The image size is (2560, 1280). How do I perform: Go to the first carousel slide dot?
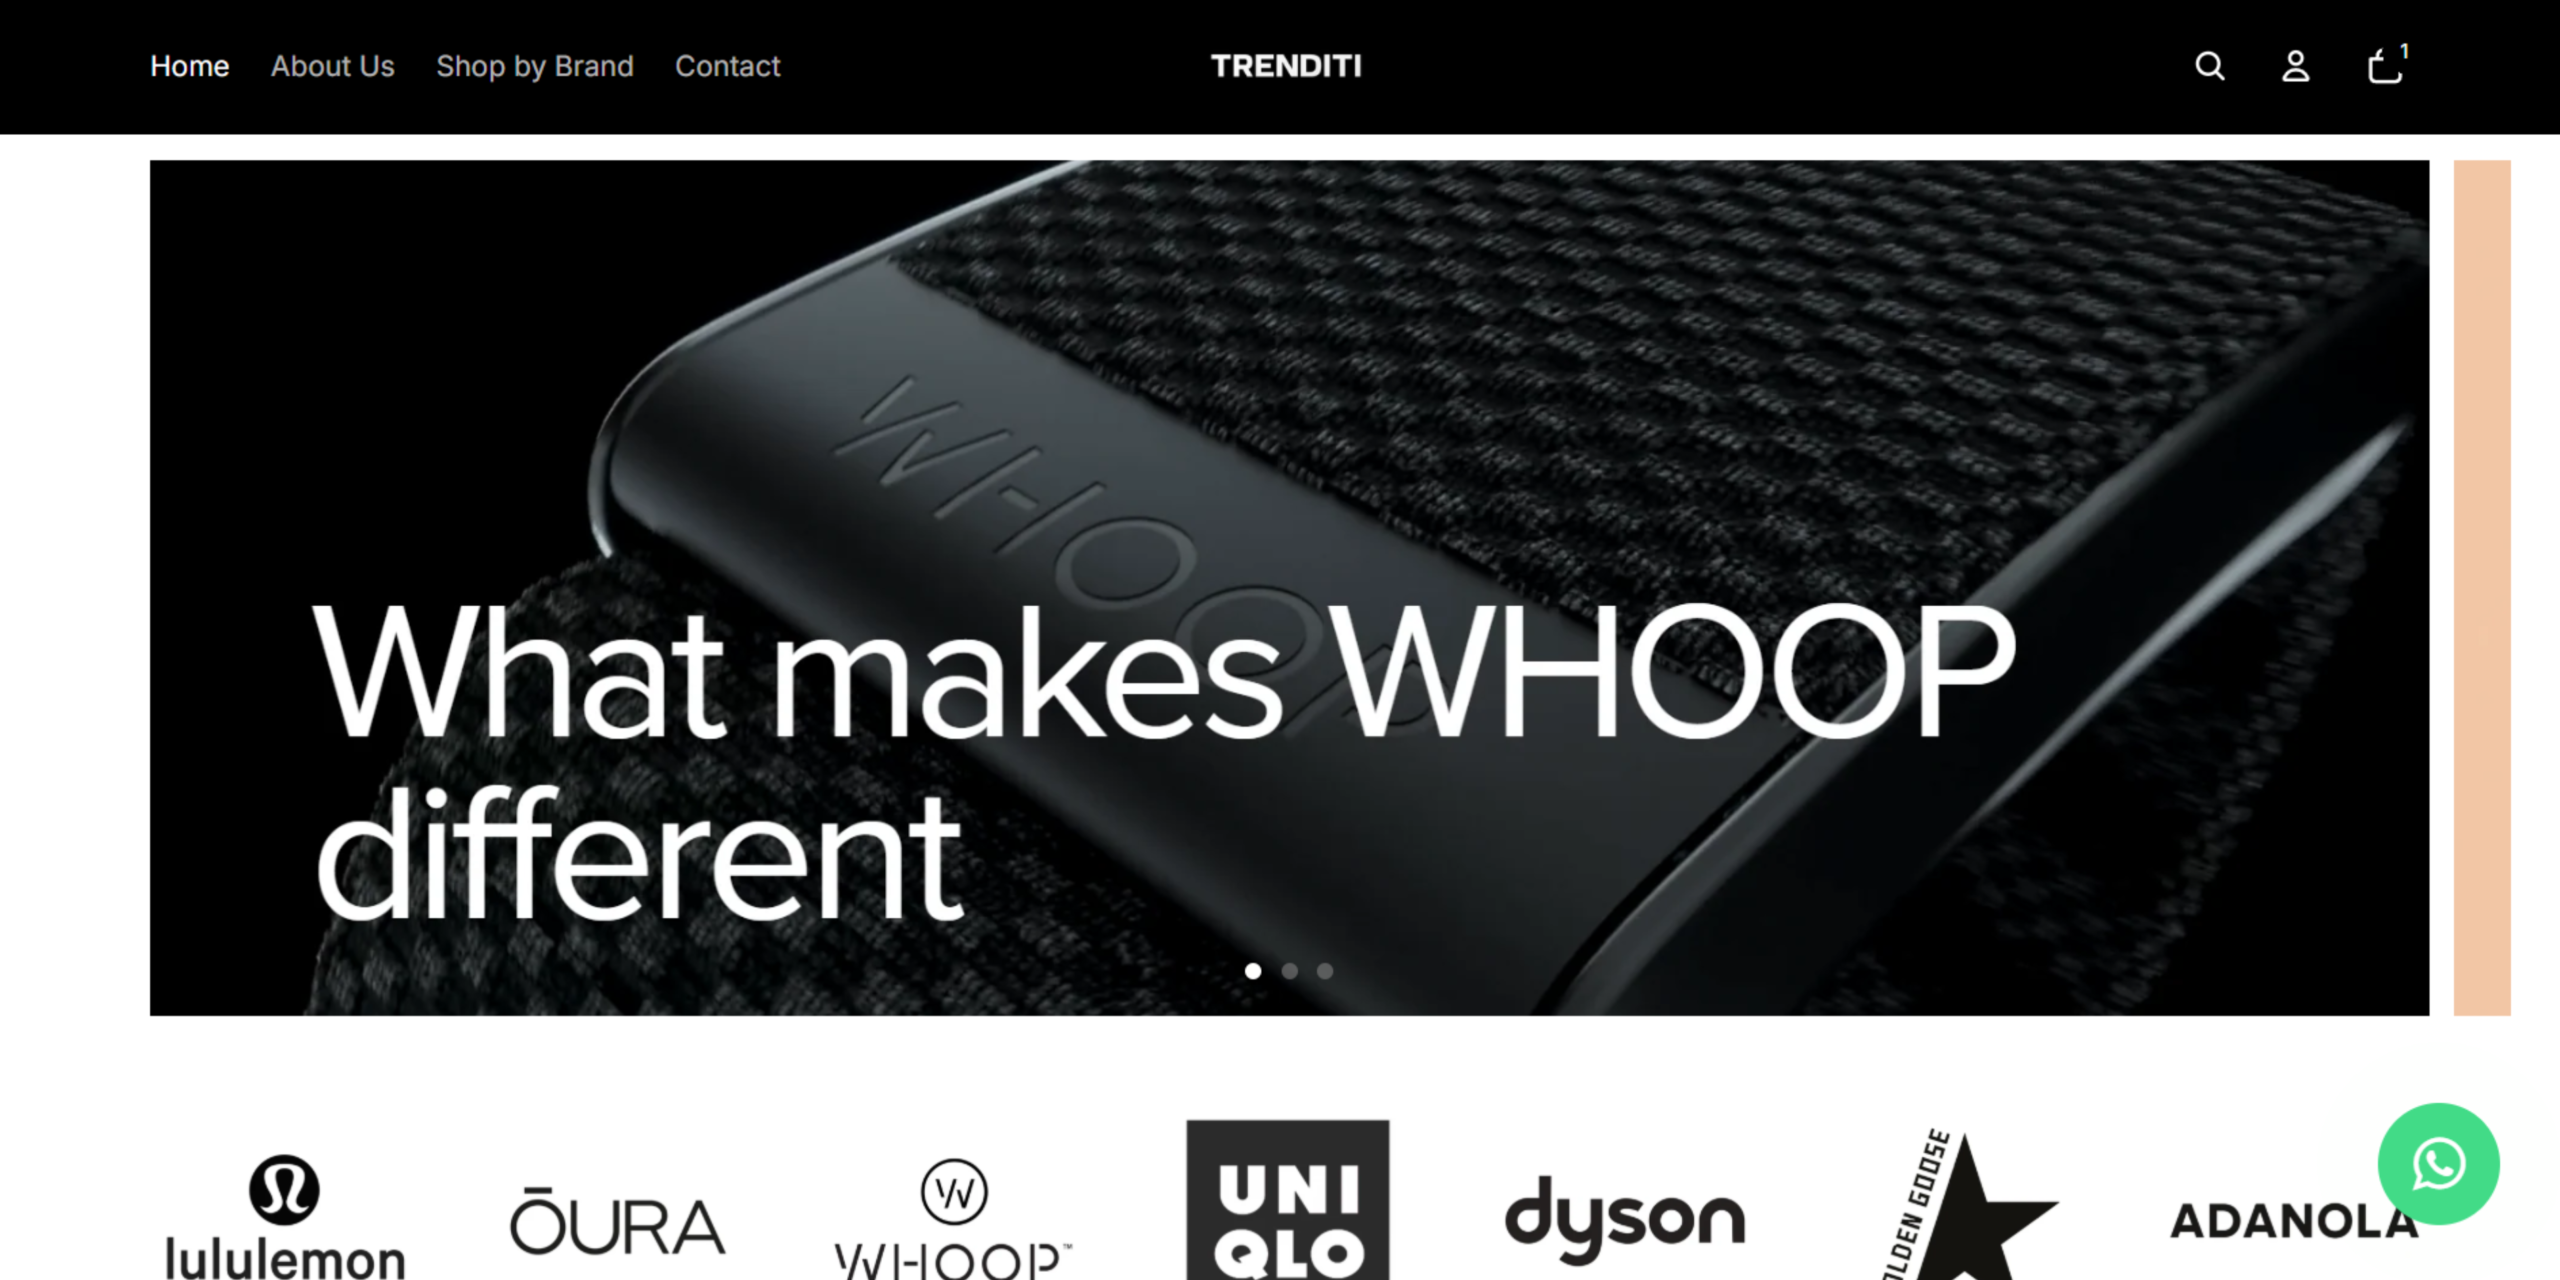(x=1253, y=971)
